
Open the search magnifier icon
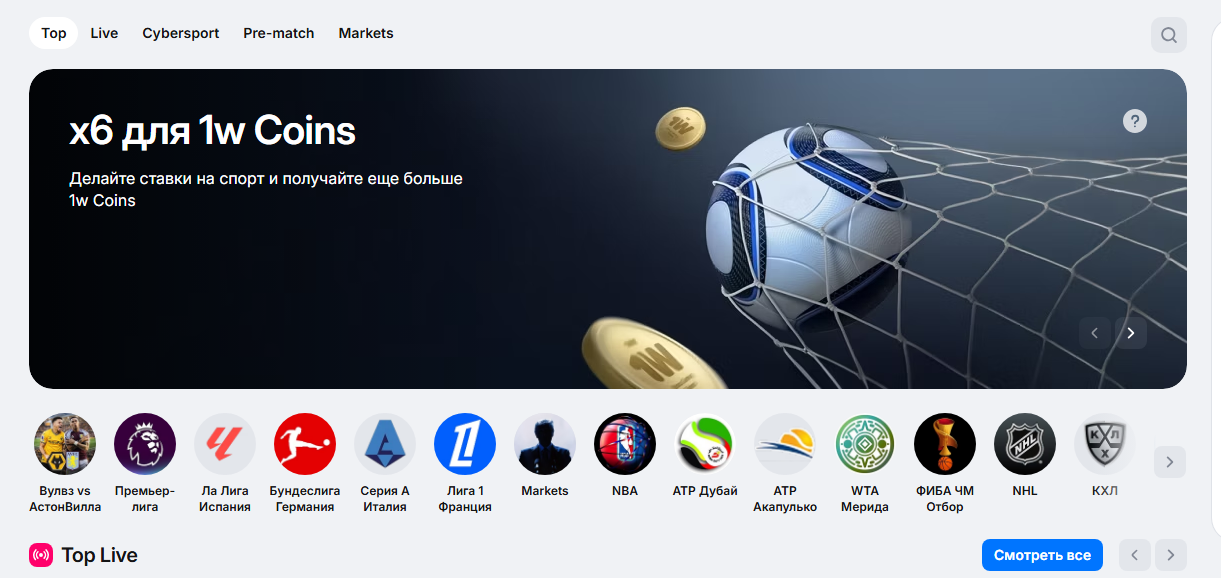pyautogui.click(x=1168, y=36)
